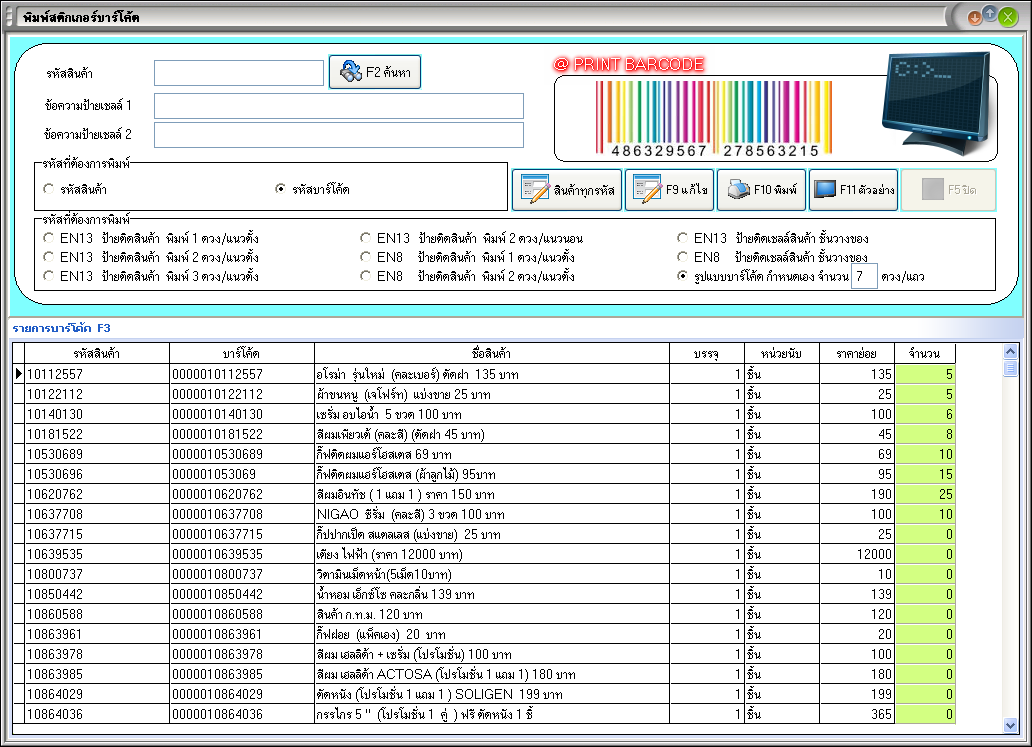This screenshot has width=1032, height=747.
Task: Select row with product code 10637708
Action: pos(97,514)
